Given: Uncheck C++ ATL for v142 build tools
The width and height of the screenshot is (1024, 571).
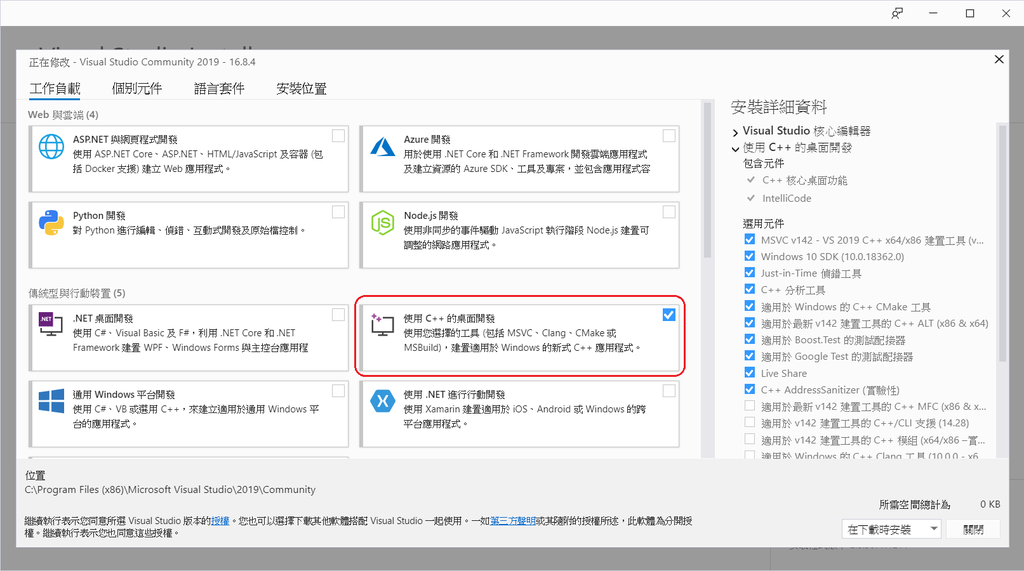Looking at the screenshot, I should tap(750, 322).
